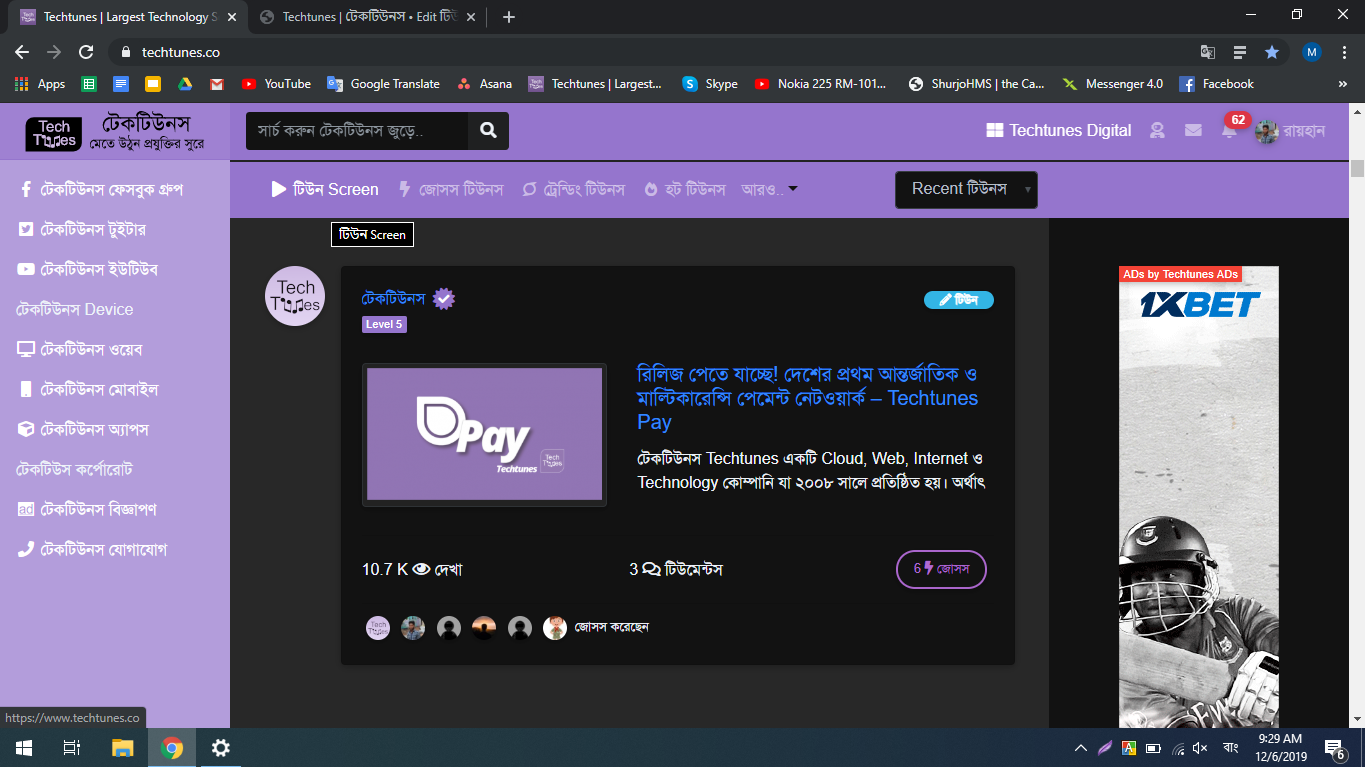Open the Google Slides bookmark icon
The width and height of the screenshot is (1365, 767).
[x=153, y=84]
